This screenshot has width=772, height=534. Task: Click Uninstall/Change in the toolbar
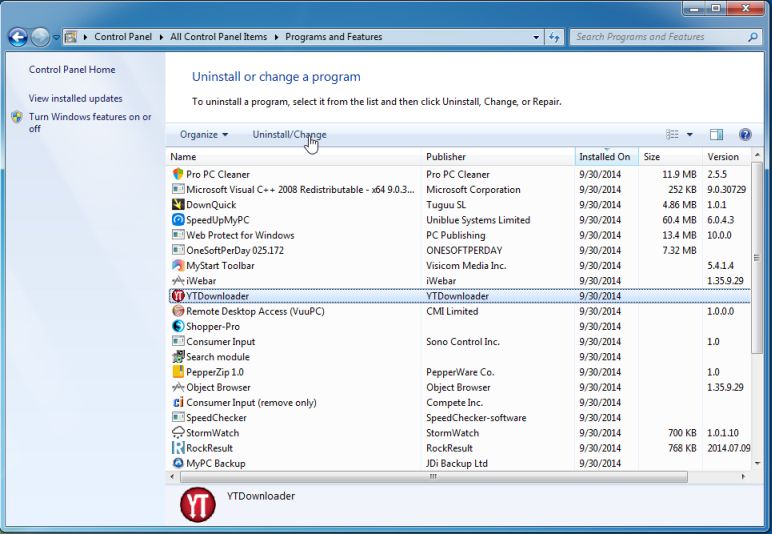point(289,135)
